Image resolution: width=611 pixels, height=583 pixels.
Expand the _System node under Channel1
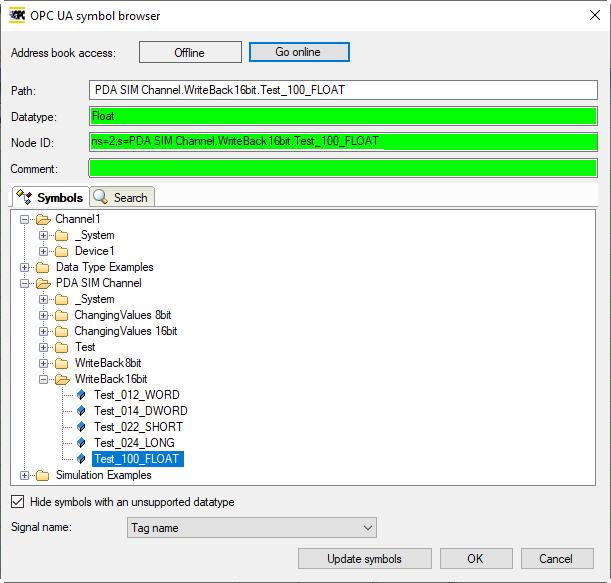click(43, 235)
